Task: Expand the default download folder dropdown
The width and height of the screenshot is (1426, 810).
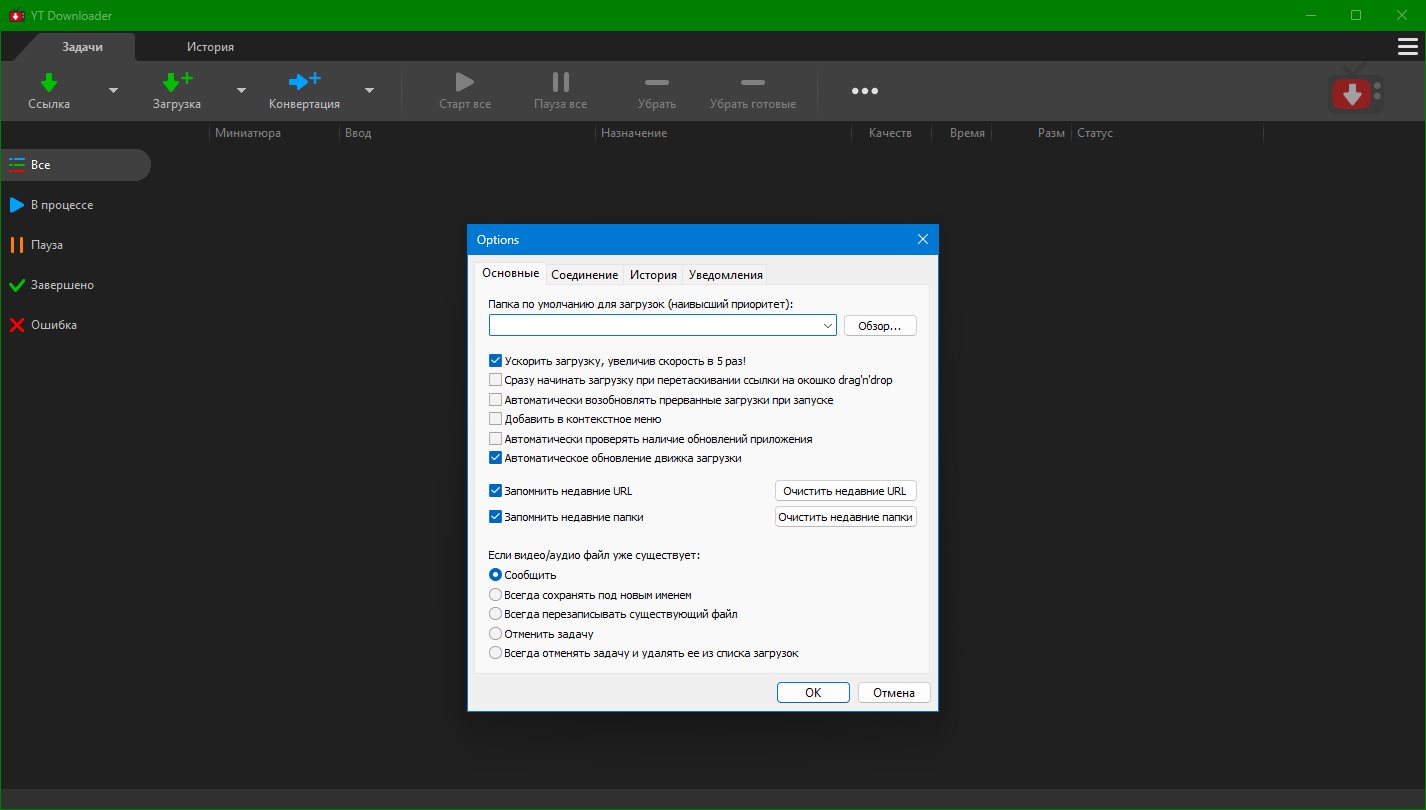Action: tap(827, 326)
